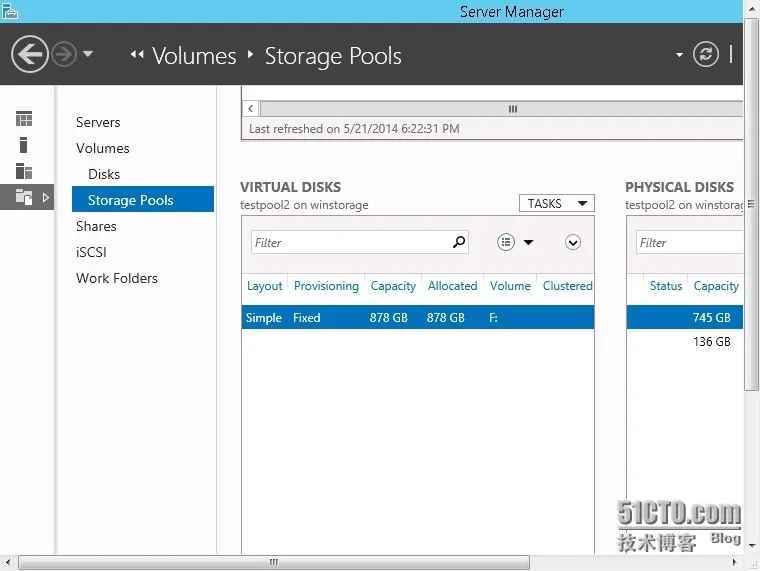
Task: Open the dropdown arrow left of the refresh icon
Action: pos(679,55)
